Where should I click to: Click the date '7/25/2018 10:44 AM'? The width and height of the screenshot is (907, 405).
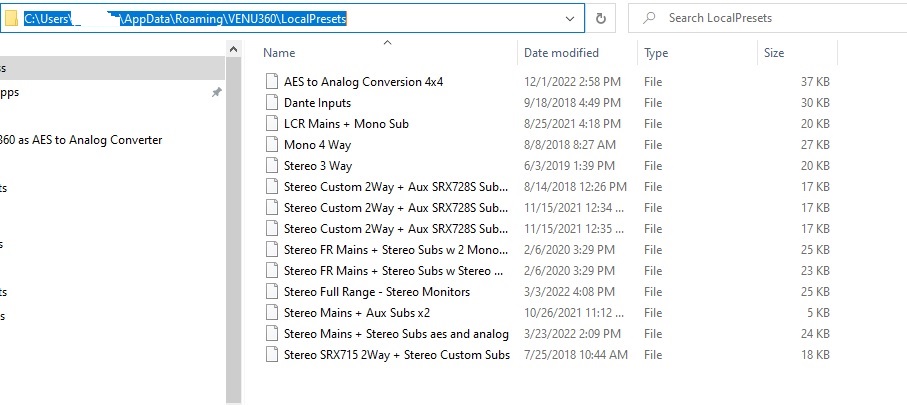(x=576, y=355)
